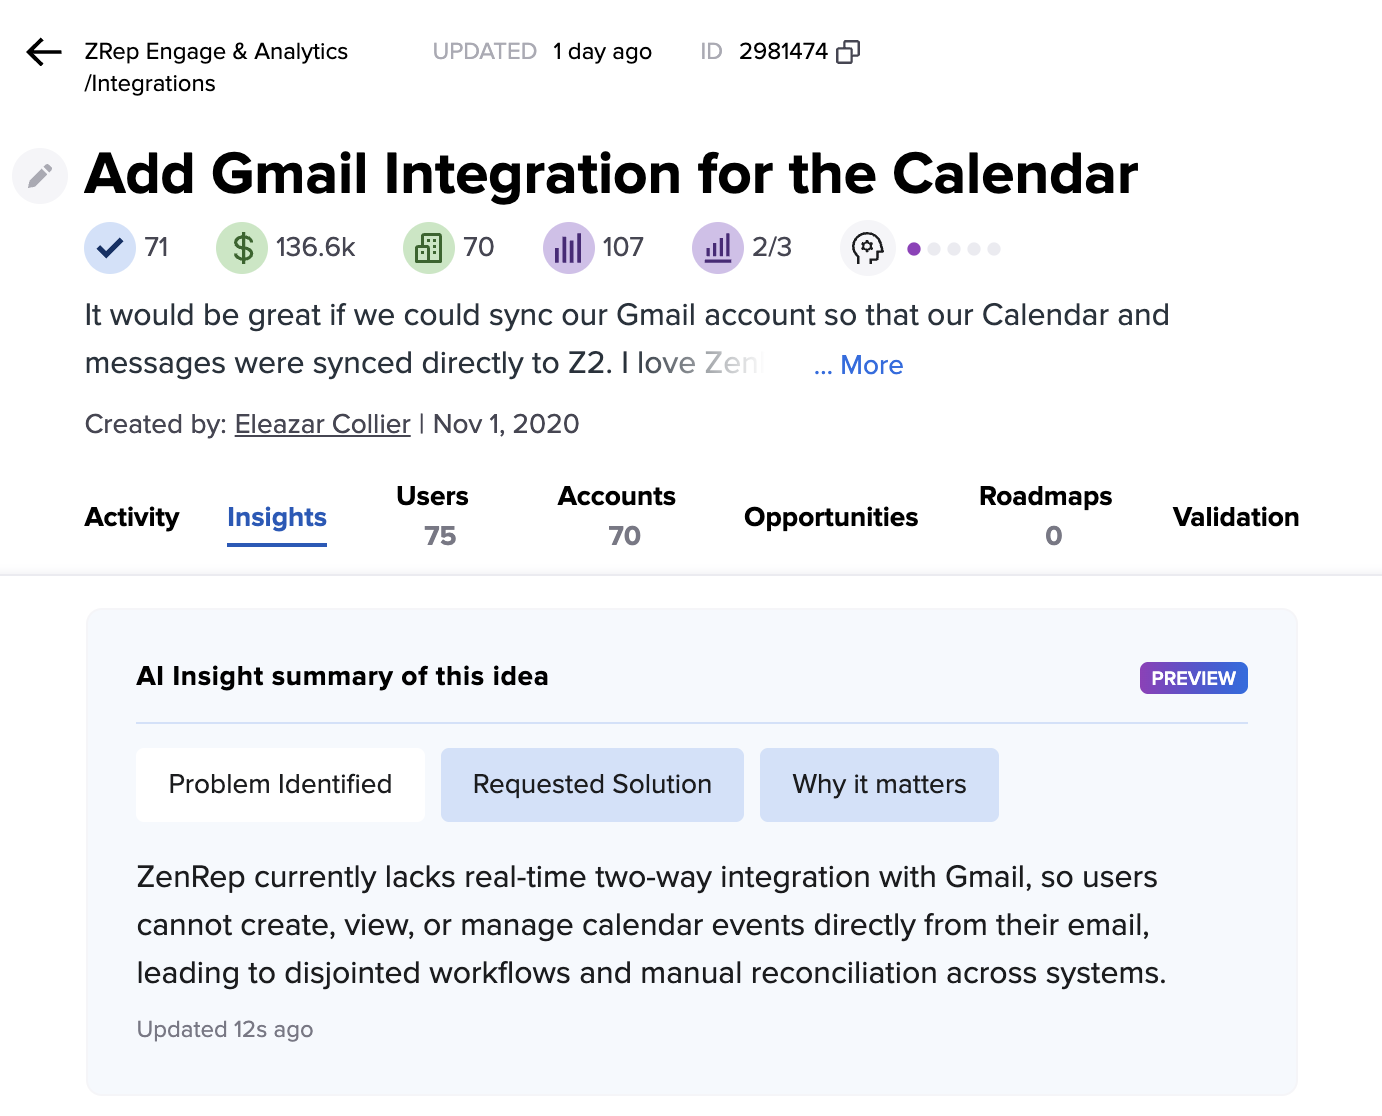This screenshot has height=1116, width=1382.
Task: Switch to the Activity tab
Action: click(132, 517)
